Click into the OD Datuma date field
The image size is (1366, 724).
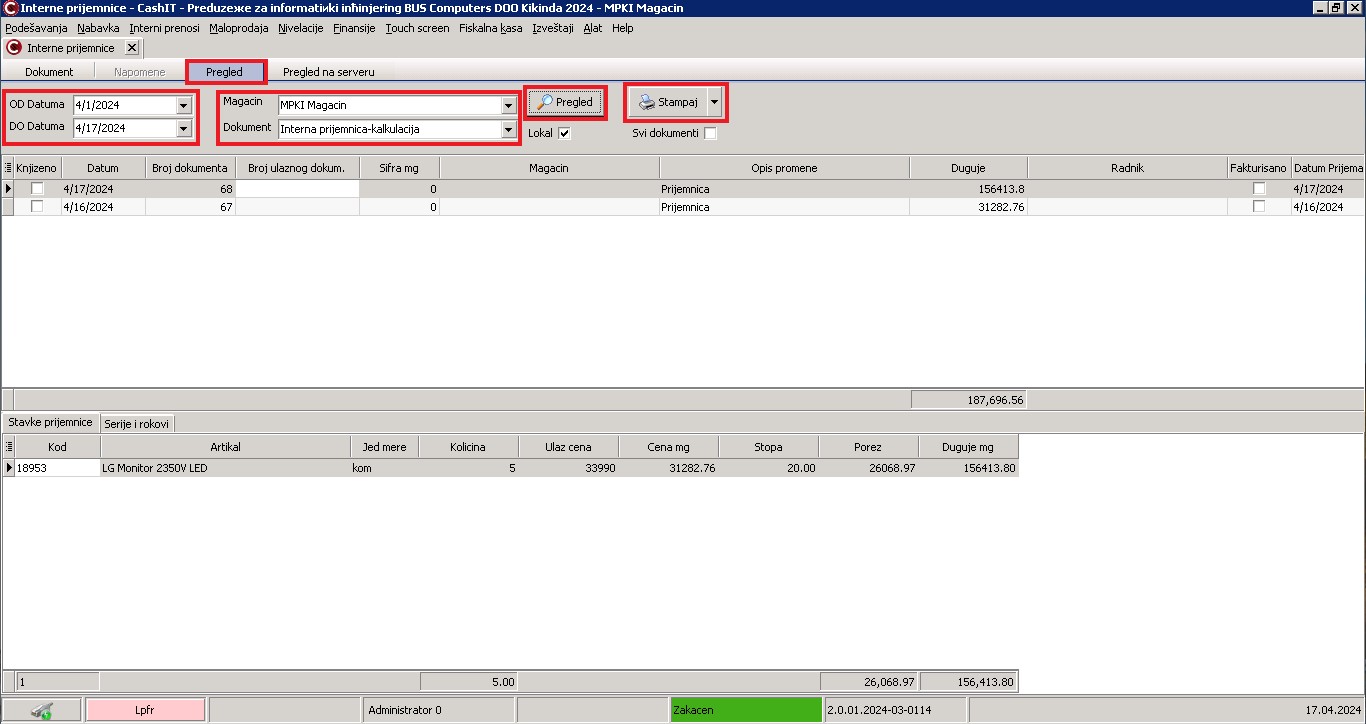point(124,105)
